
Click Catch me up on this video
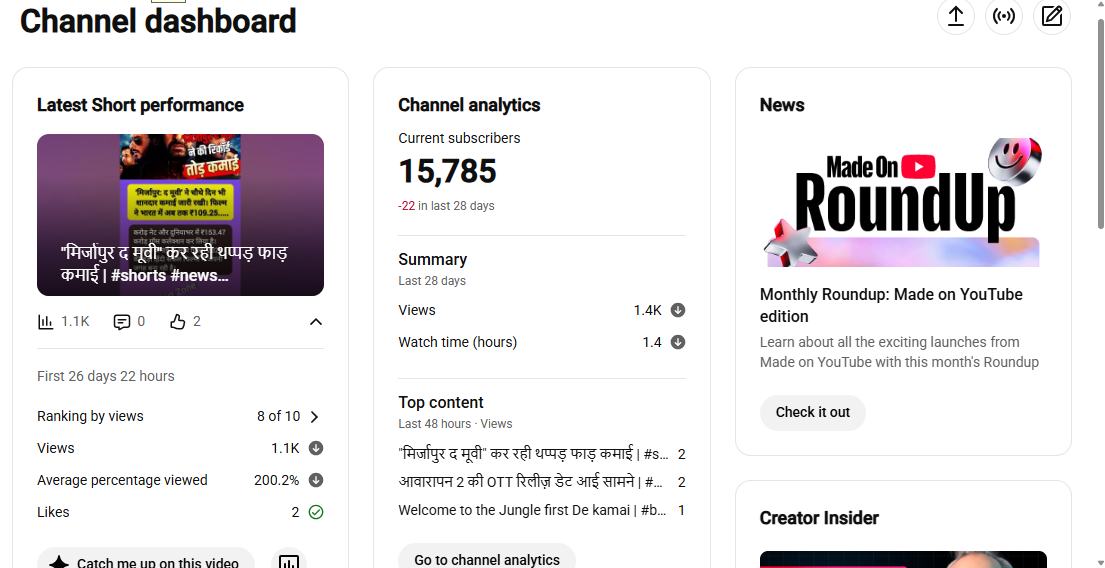point(146,560)
